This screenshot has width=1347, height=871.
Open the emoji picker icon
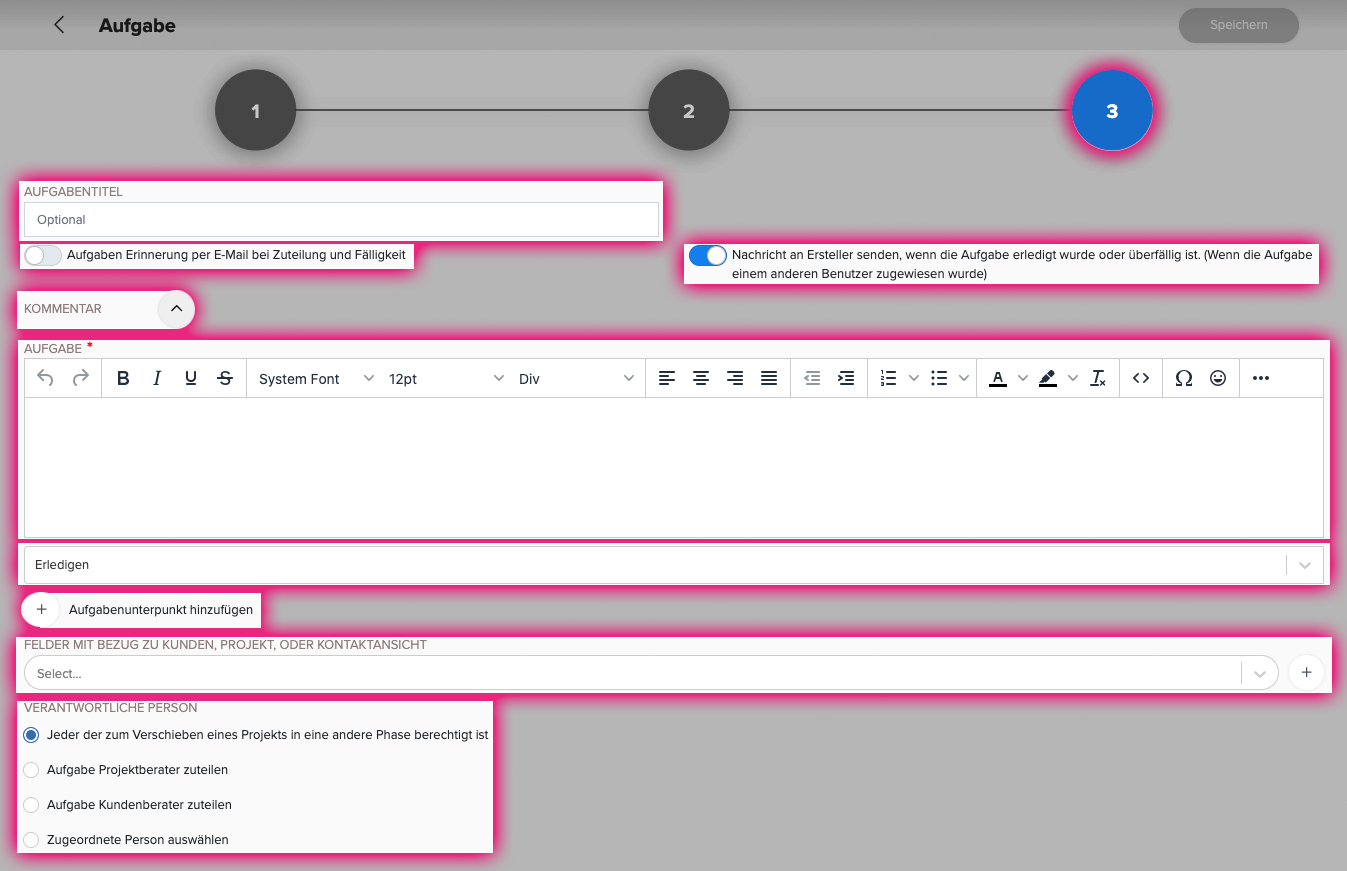[x=1218, y=378]
